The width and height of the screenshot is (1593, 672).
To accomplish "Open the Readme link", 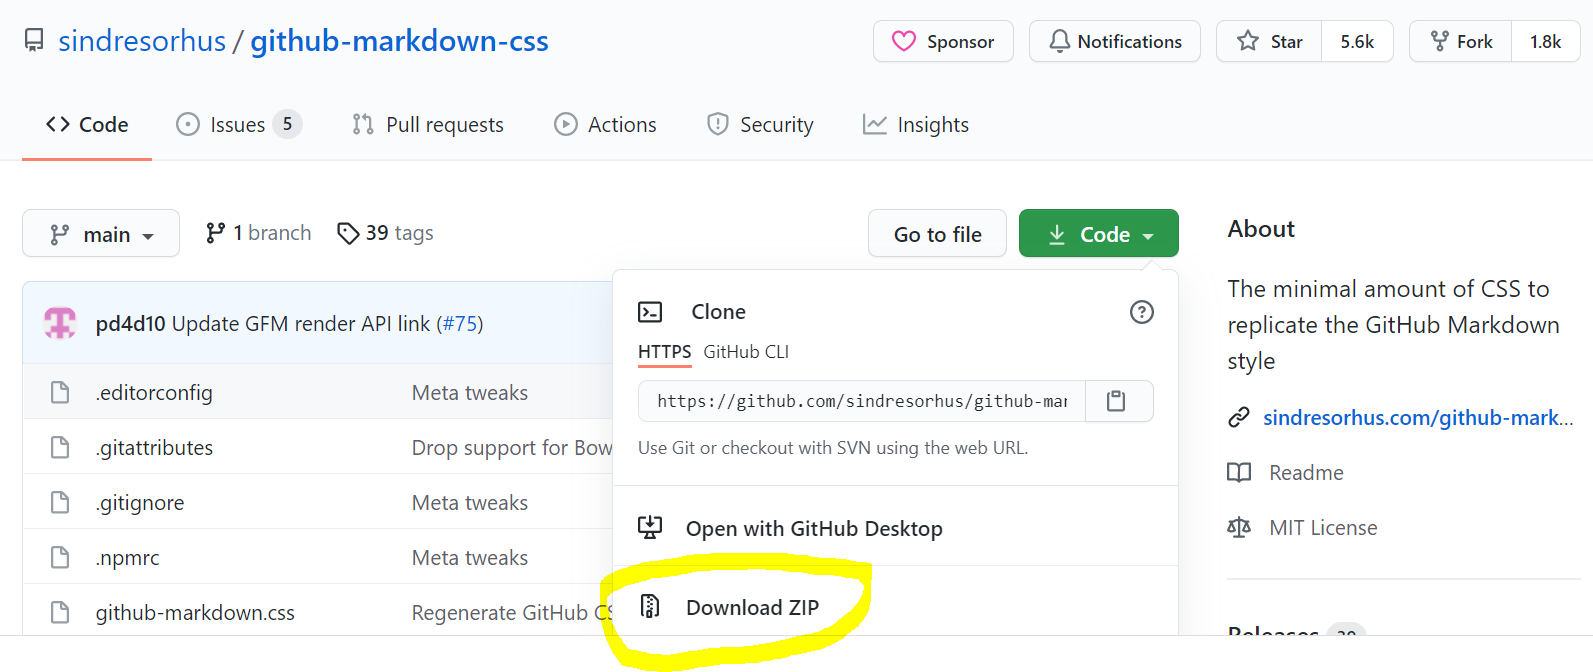I will click(1306, 473).
